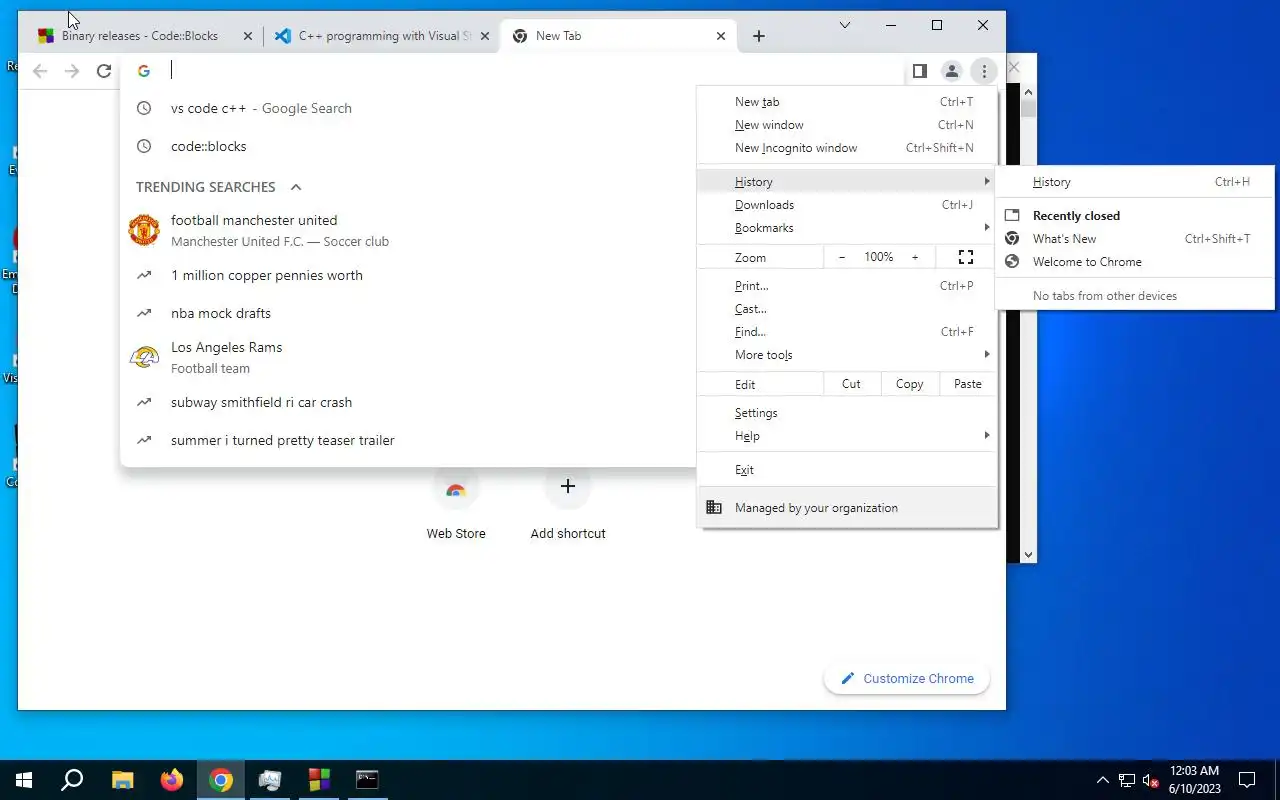Viewport: 1280px width, 800px height.
Task: Reload the page with refresh icon
Action: pyautogui.click(x=104, y=71)
